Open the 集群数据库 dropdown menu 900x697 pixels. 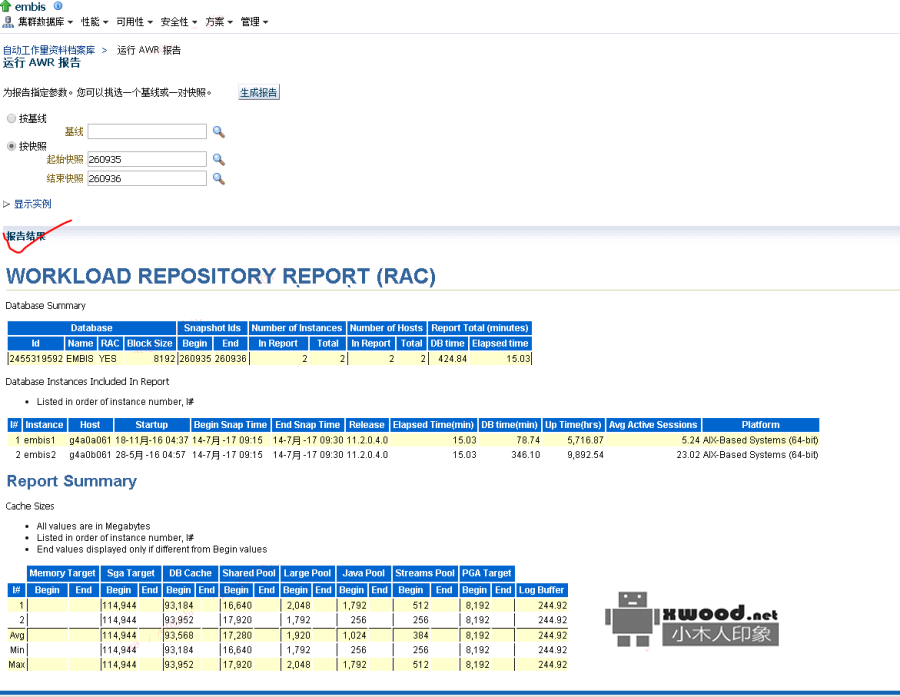point(45,22)
